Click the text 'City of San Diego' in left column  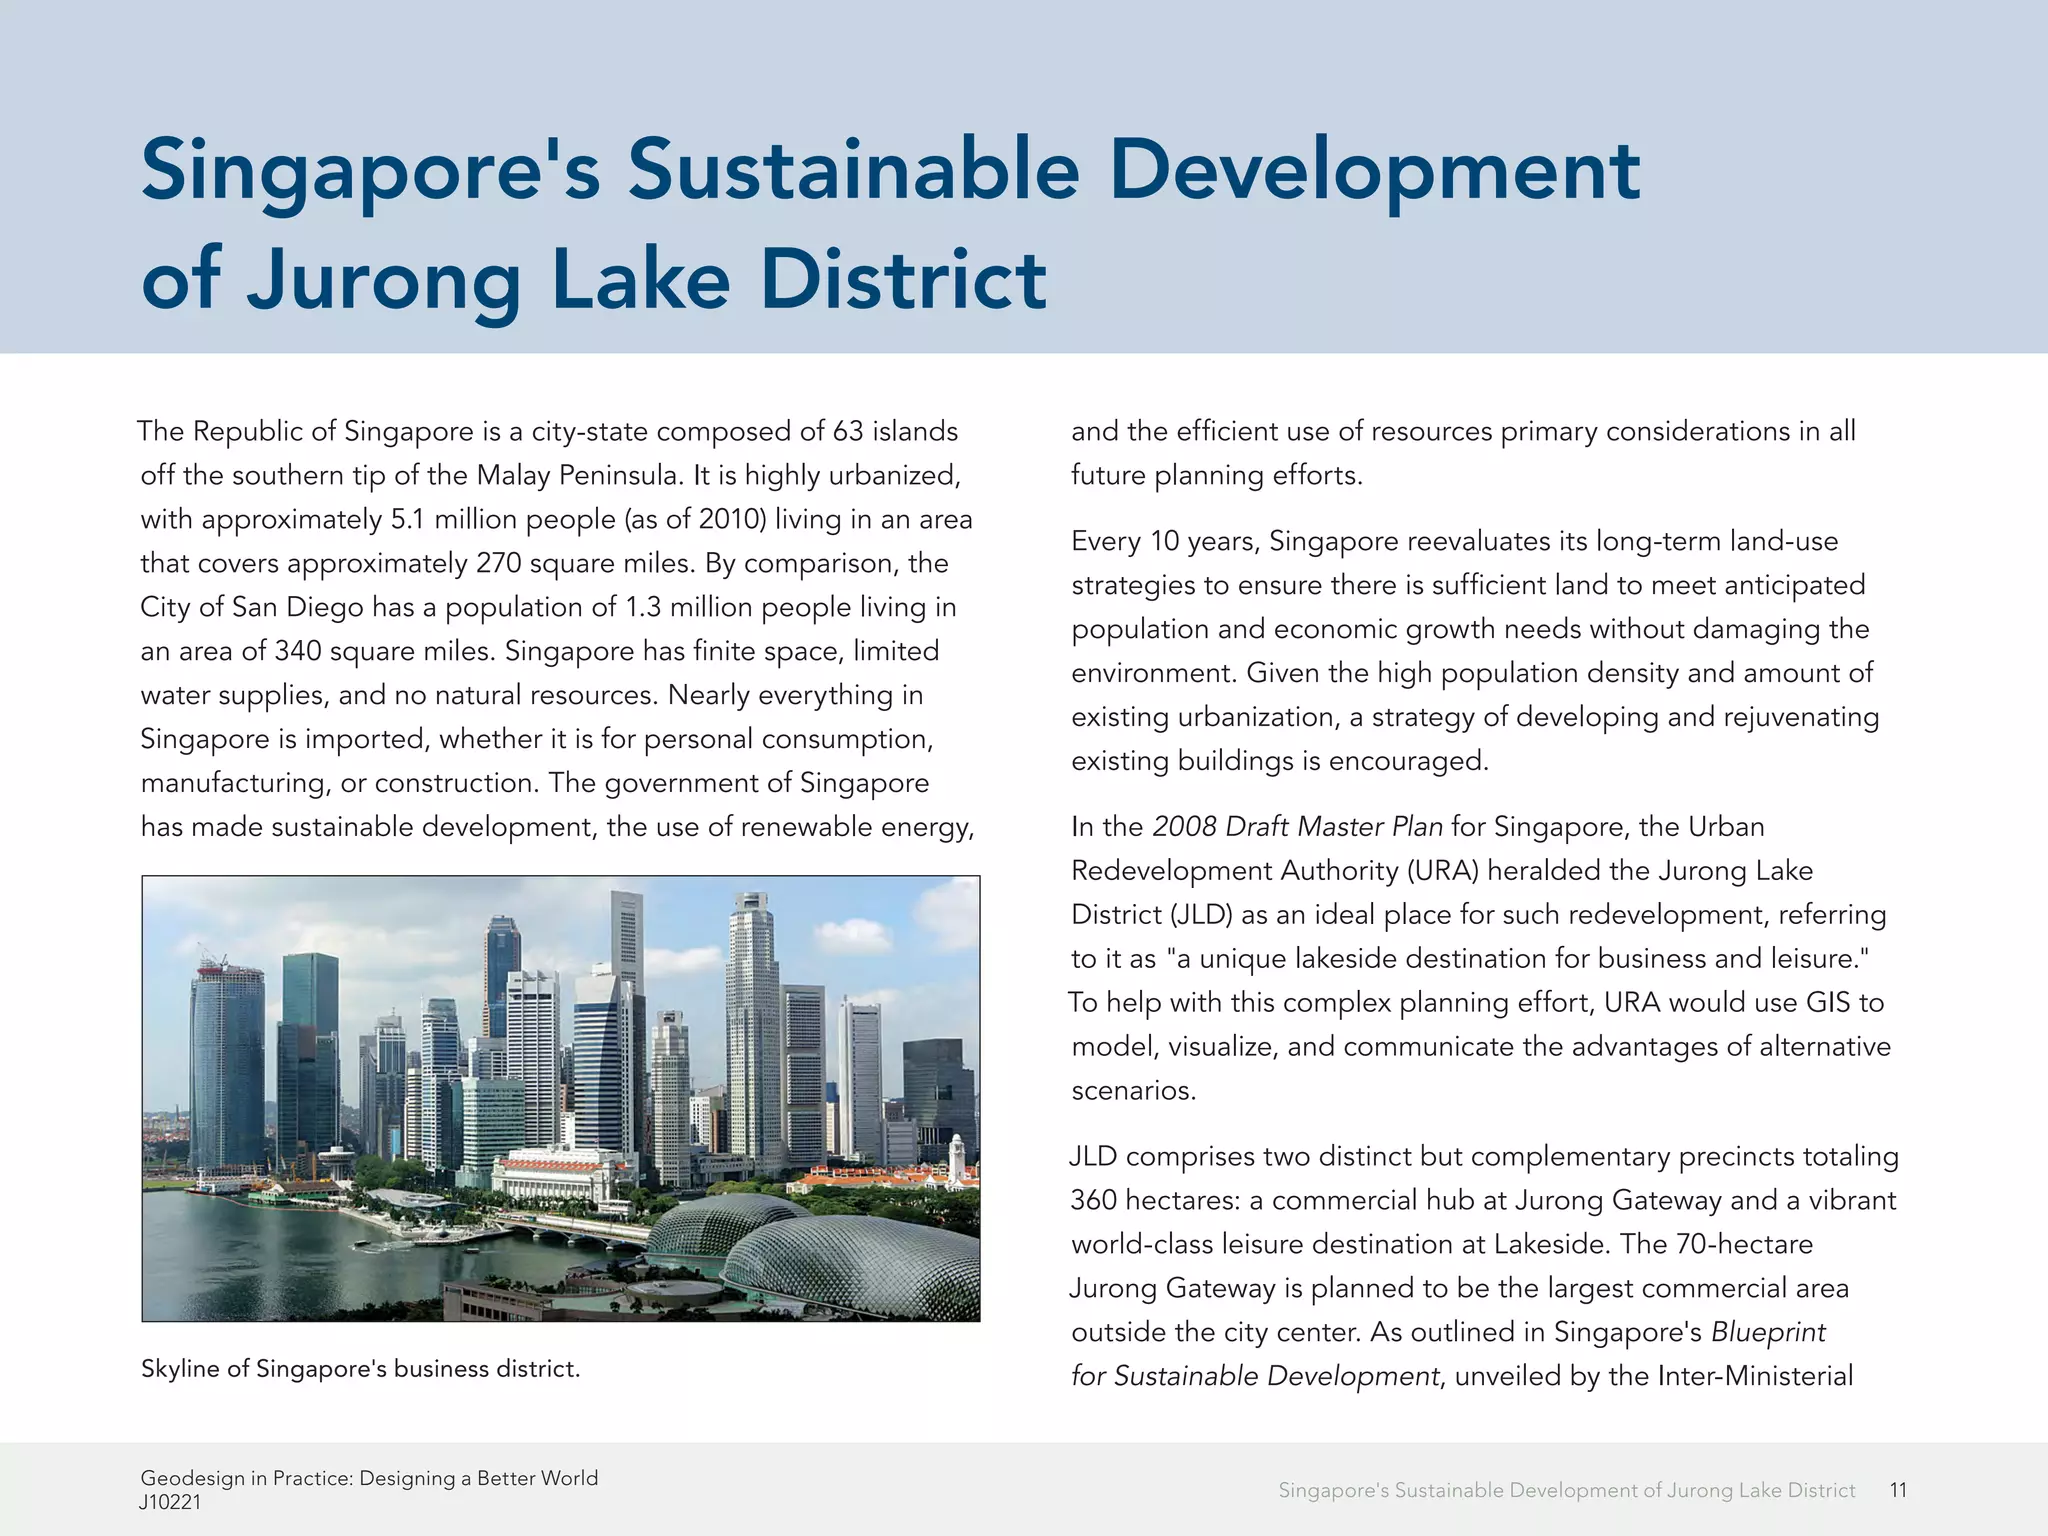coord(251,607)
